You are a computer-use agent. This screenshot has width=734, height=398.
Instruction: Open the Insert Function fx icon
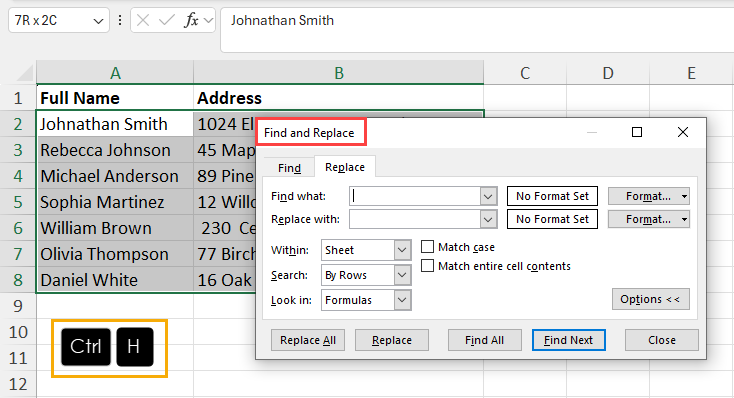coord(191,20)
